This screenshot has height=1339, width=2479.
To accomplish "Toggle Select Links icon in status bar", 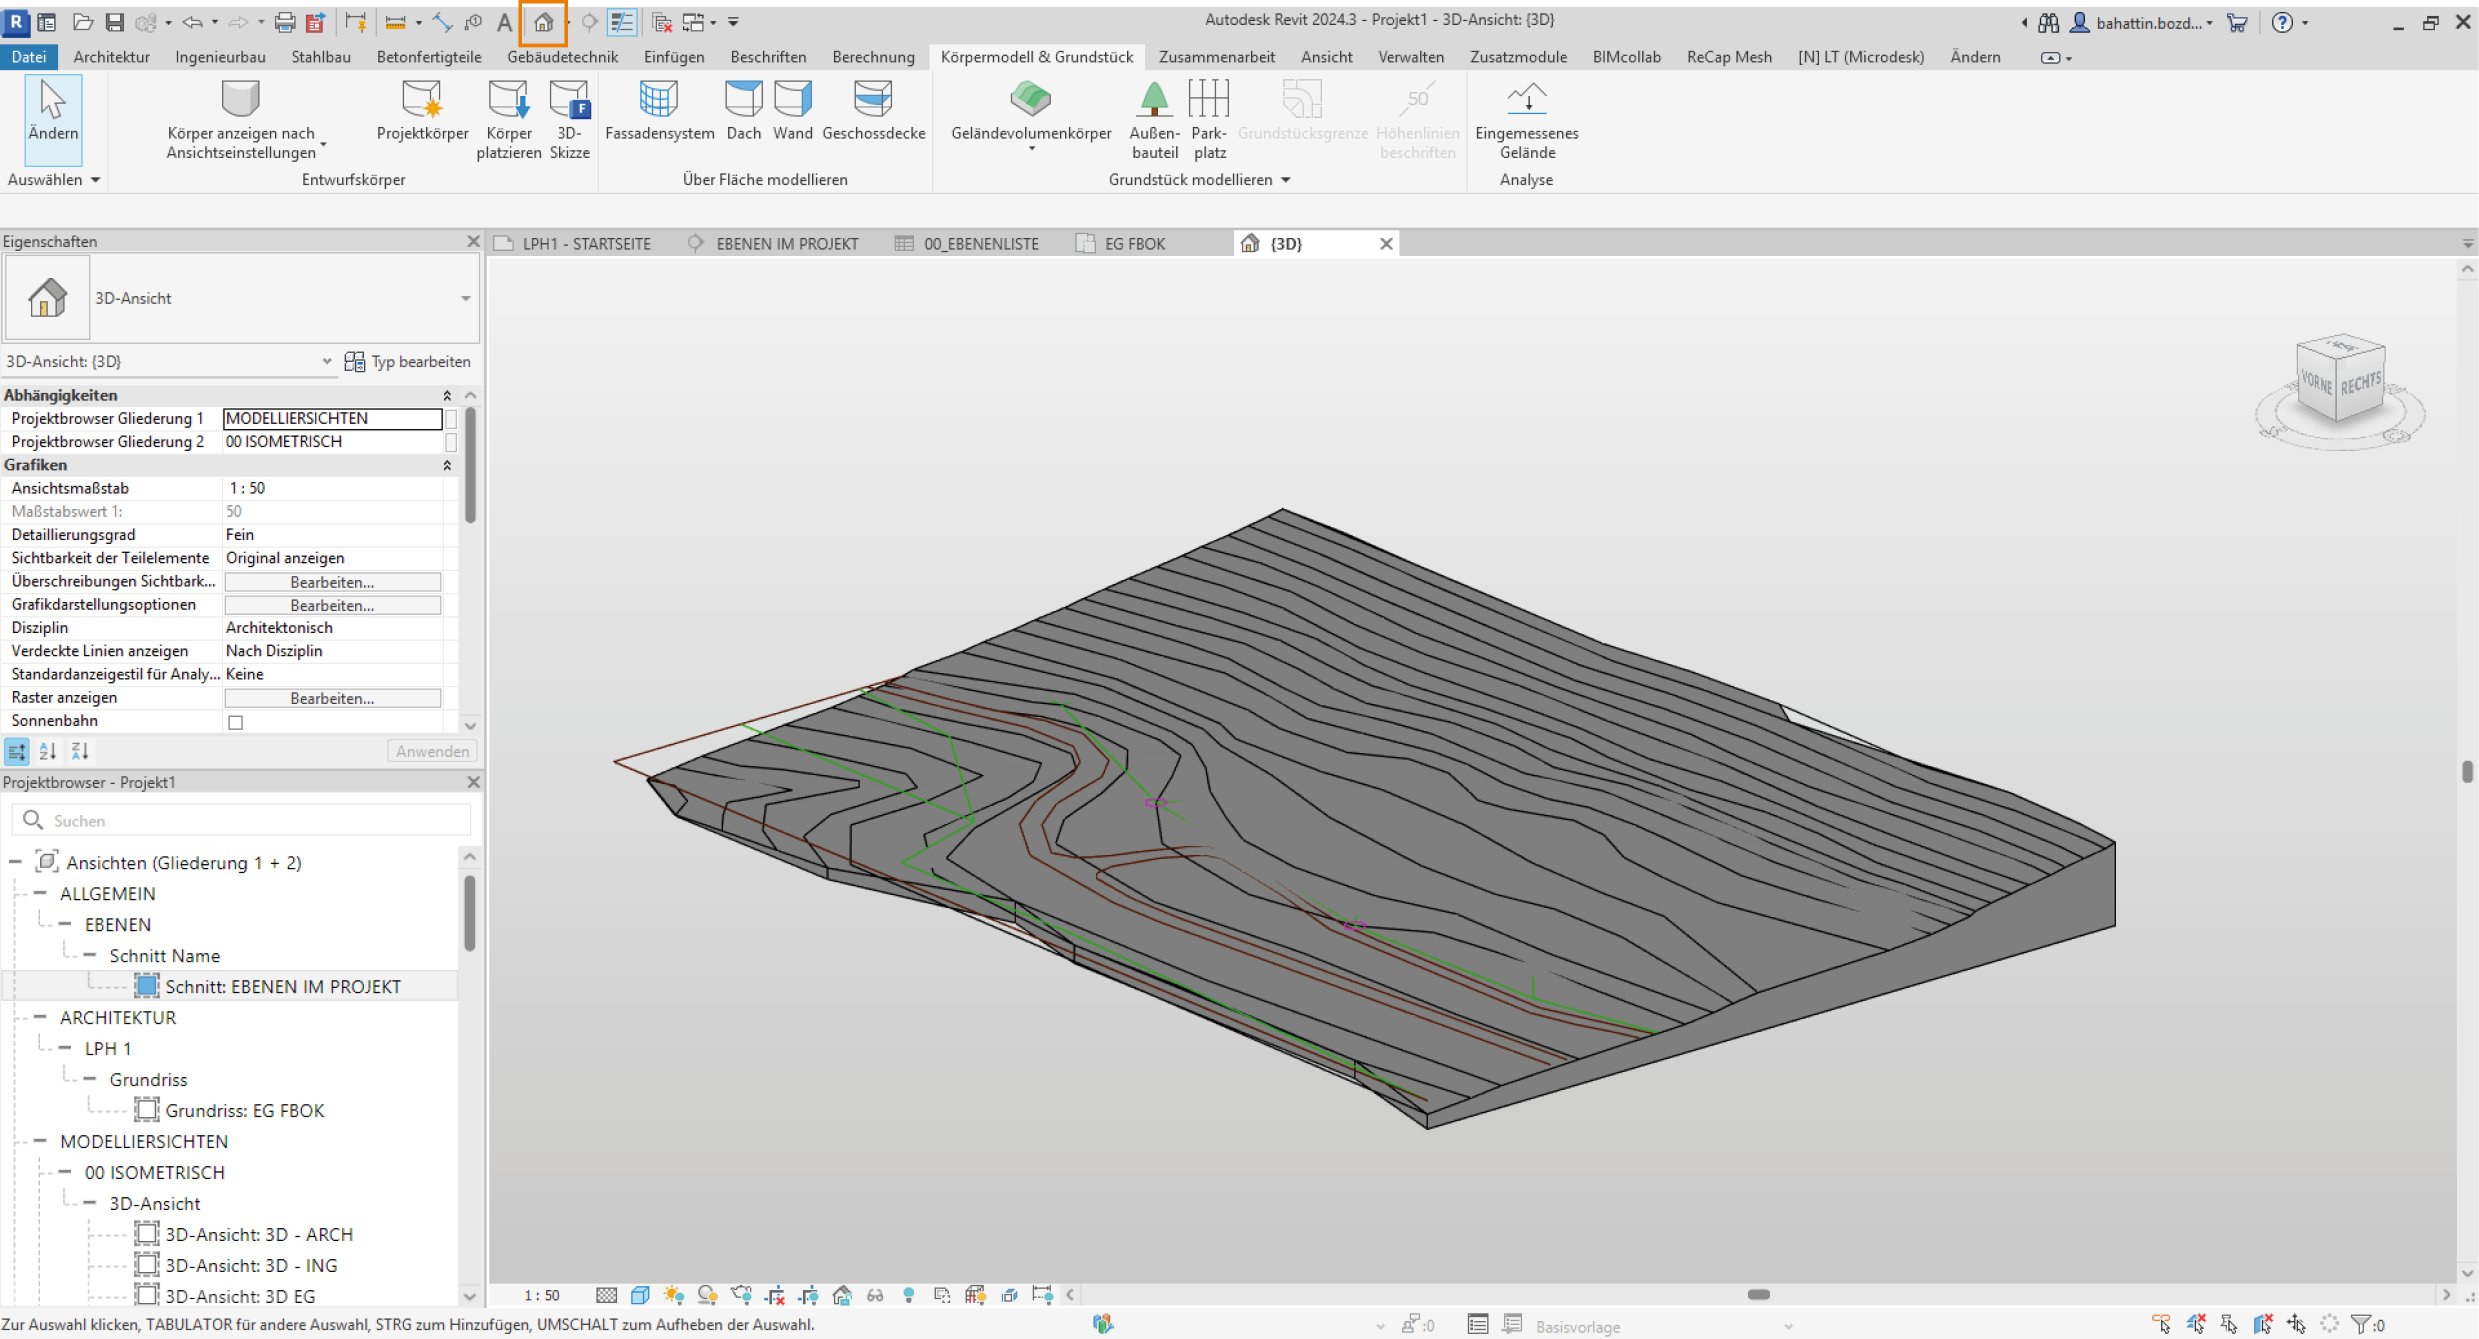I will [2162, 1324].
